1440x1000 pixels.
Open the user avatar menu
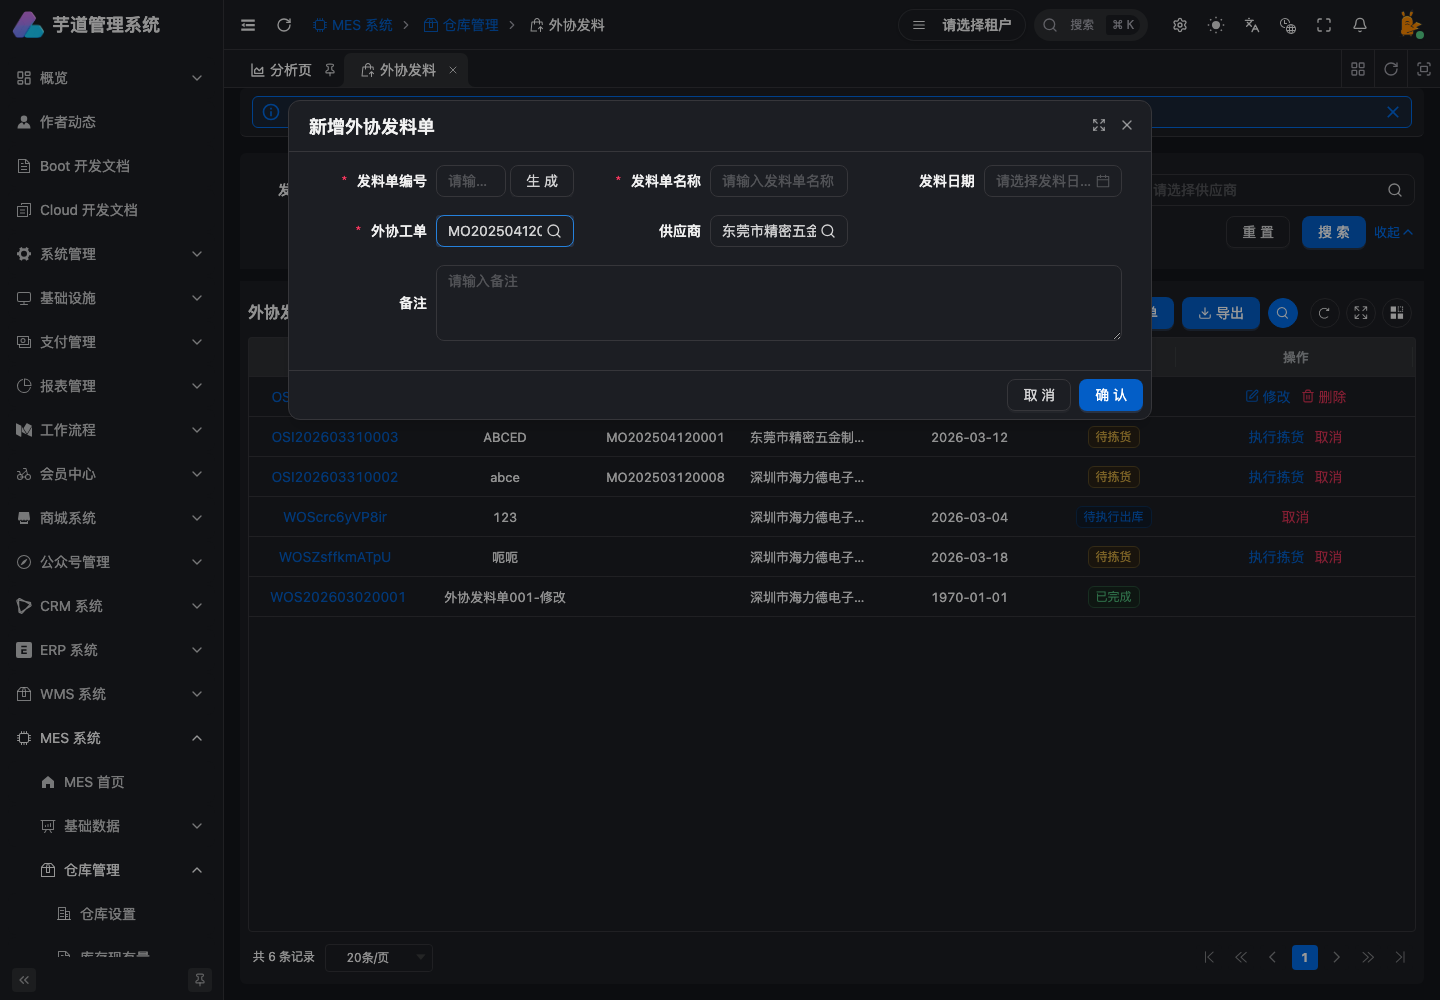point(1410,25)
